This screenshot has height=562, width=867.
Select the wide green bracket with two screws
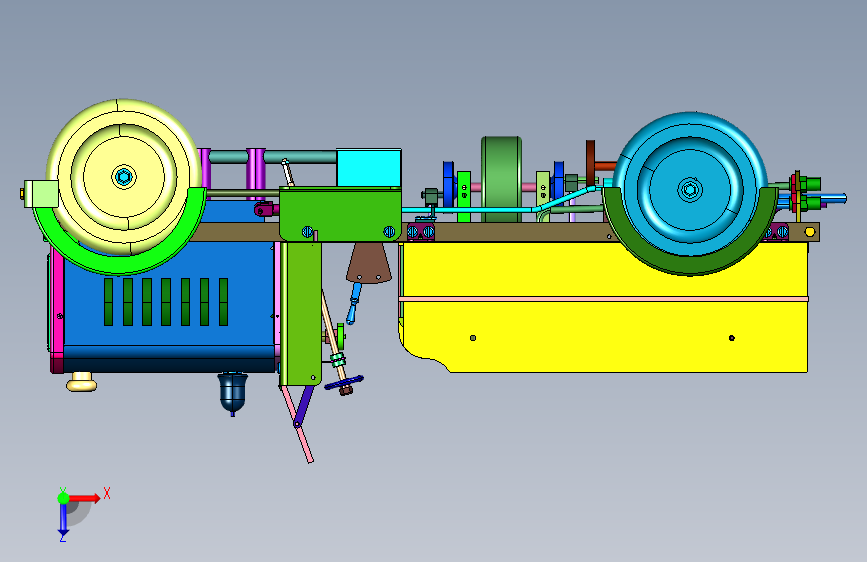tap(340, 214)
